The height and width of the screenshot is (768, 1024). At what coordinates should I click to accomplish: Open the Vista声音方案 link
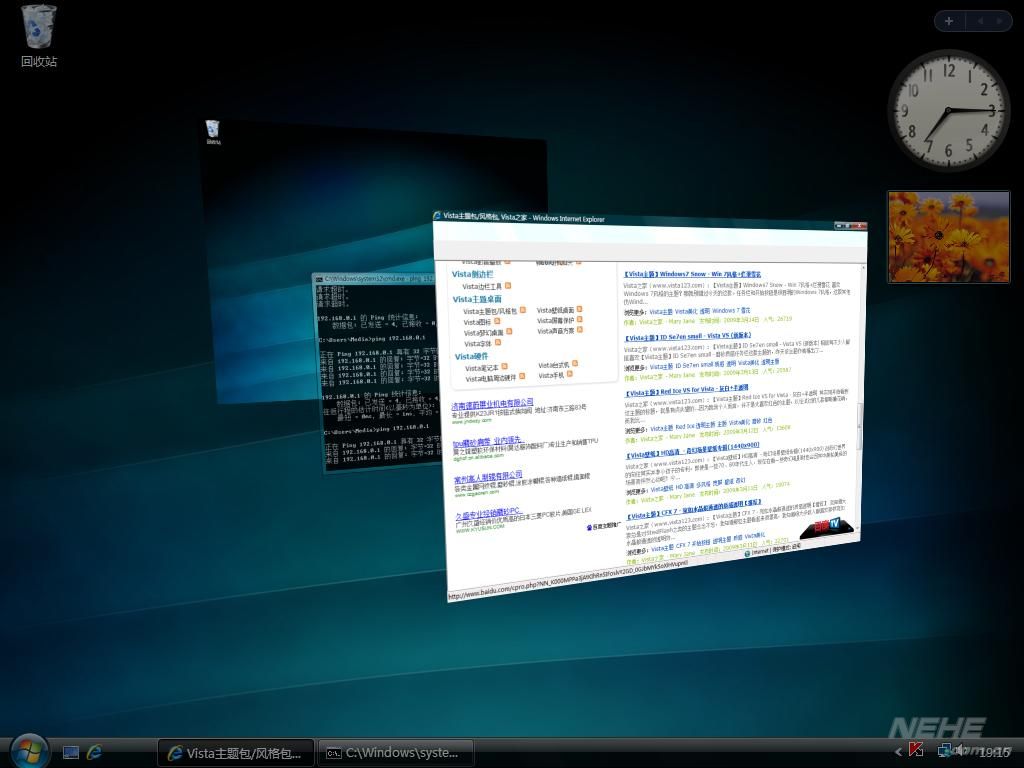pos(556,331)
